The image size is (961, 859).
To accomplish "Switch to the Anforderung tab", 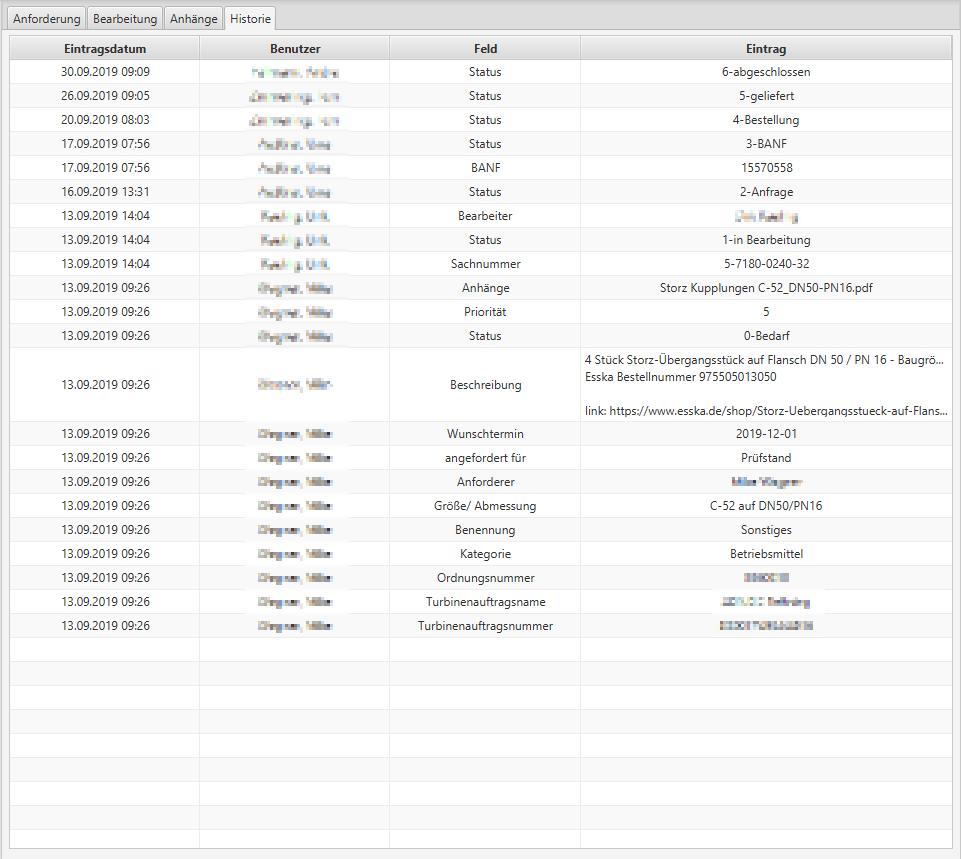I will pos(46,19).
